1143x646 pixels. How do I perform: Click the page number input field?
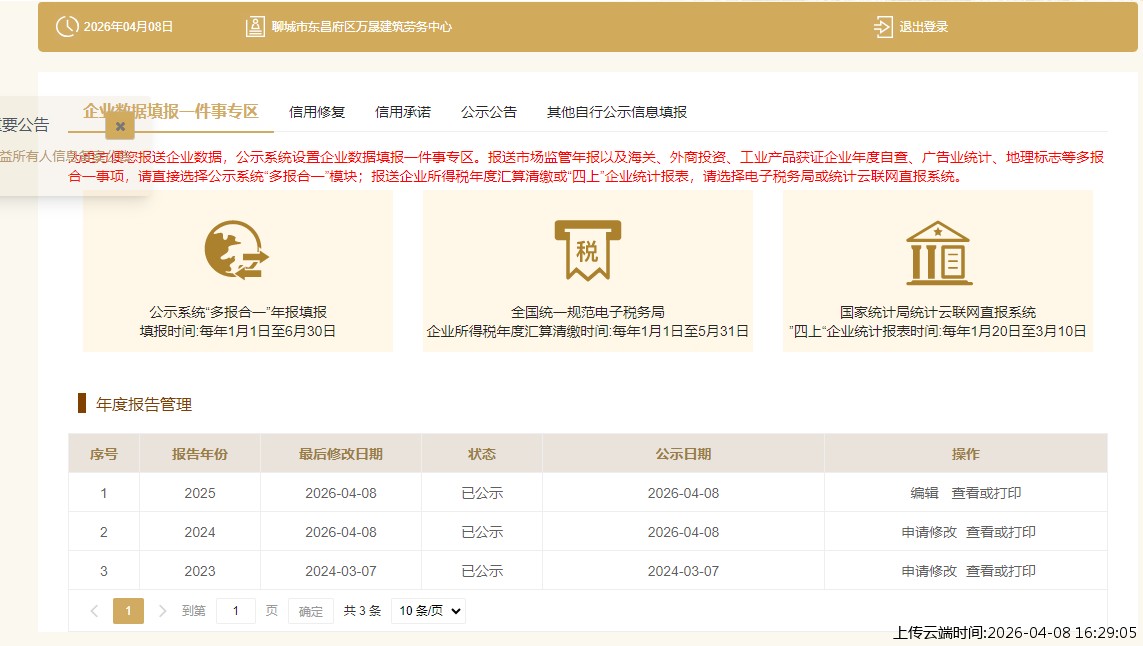tap(236, 611)
